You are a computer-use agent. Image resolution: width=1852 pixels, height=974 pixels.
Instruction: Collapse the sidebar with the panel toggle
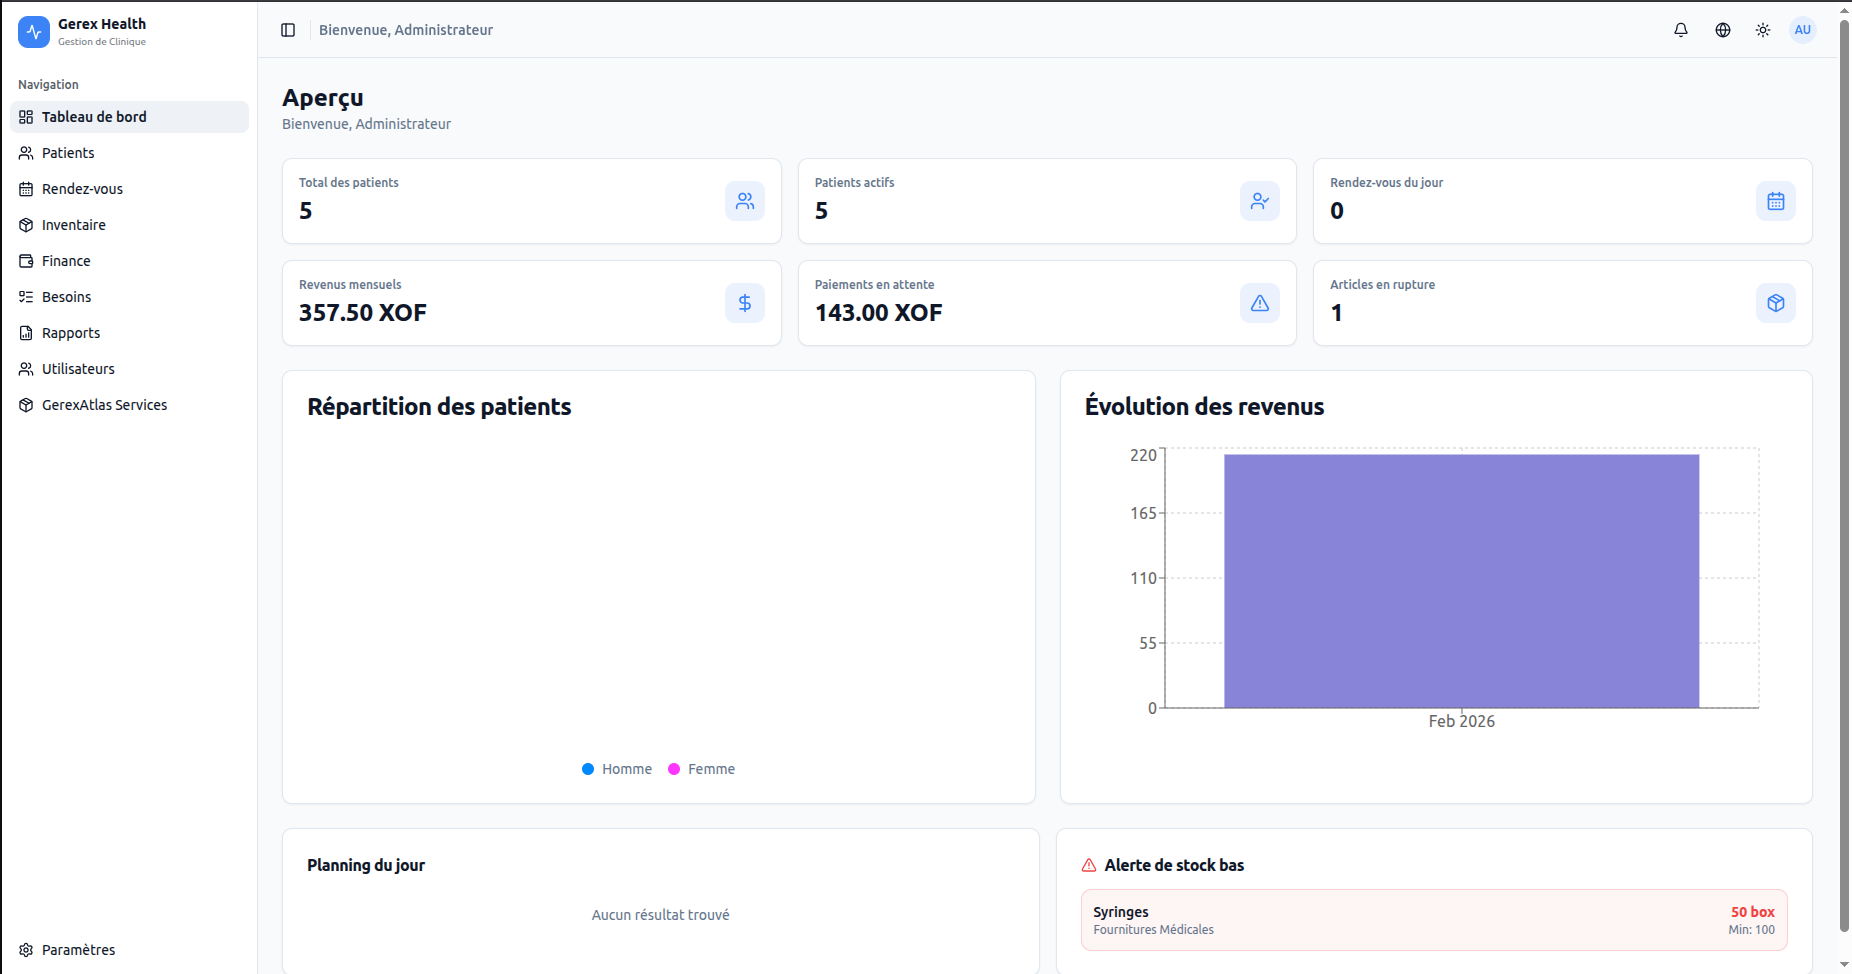288,30
